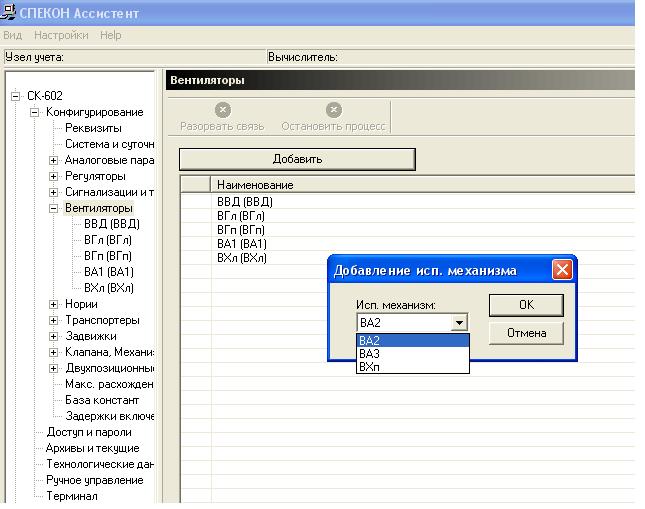
Task: Open the Исп. механизм dropdown arrow
Action: (459, 323)
